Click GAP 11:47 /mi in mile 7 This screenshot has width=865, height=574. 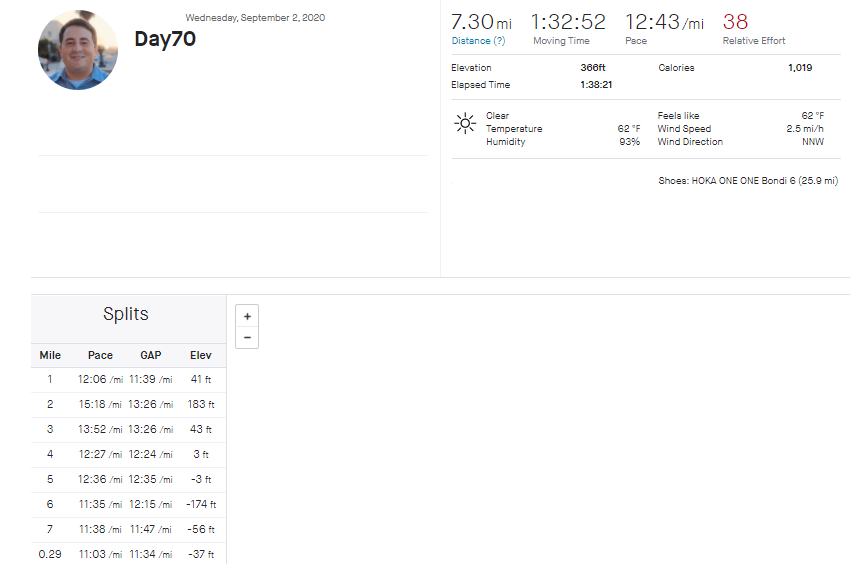tap(151, 529)
